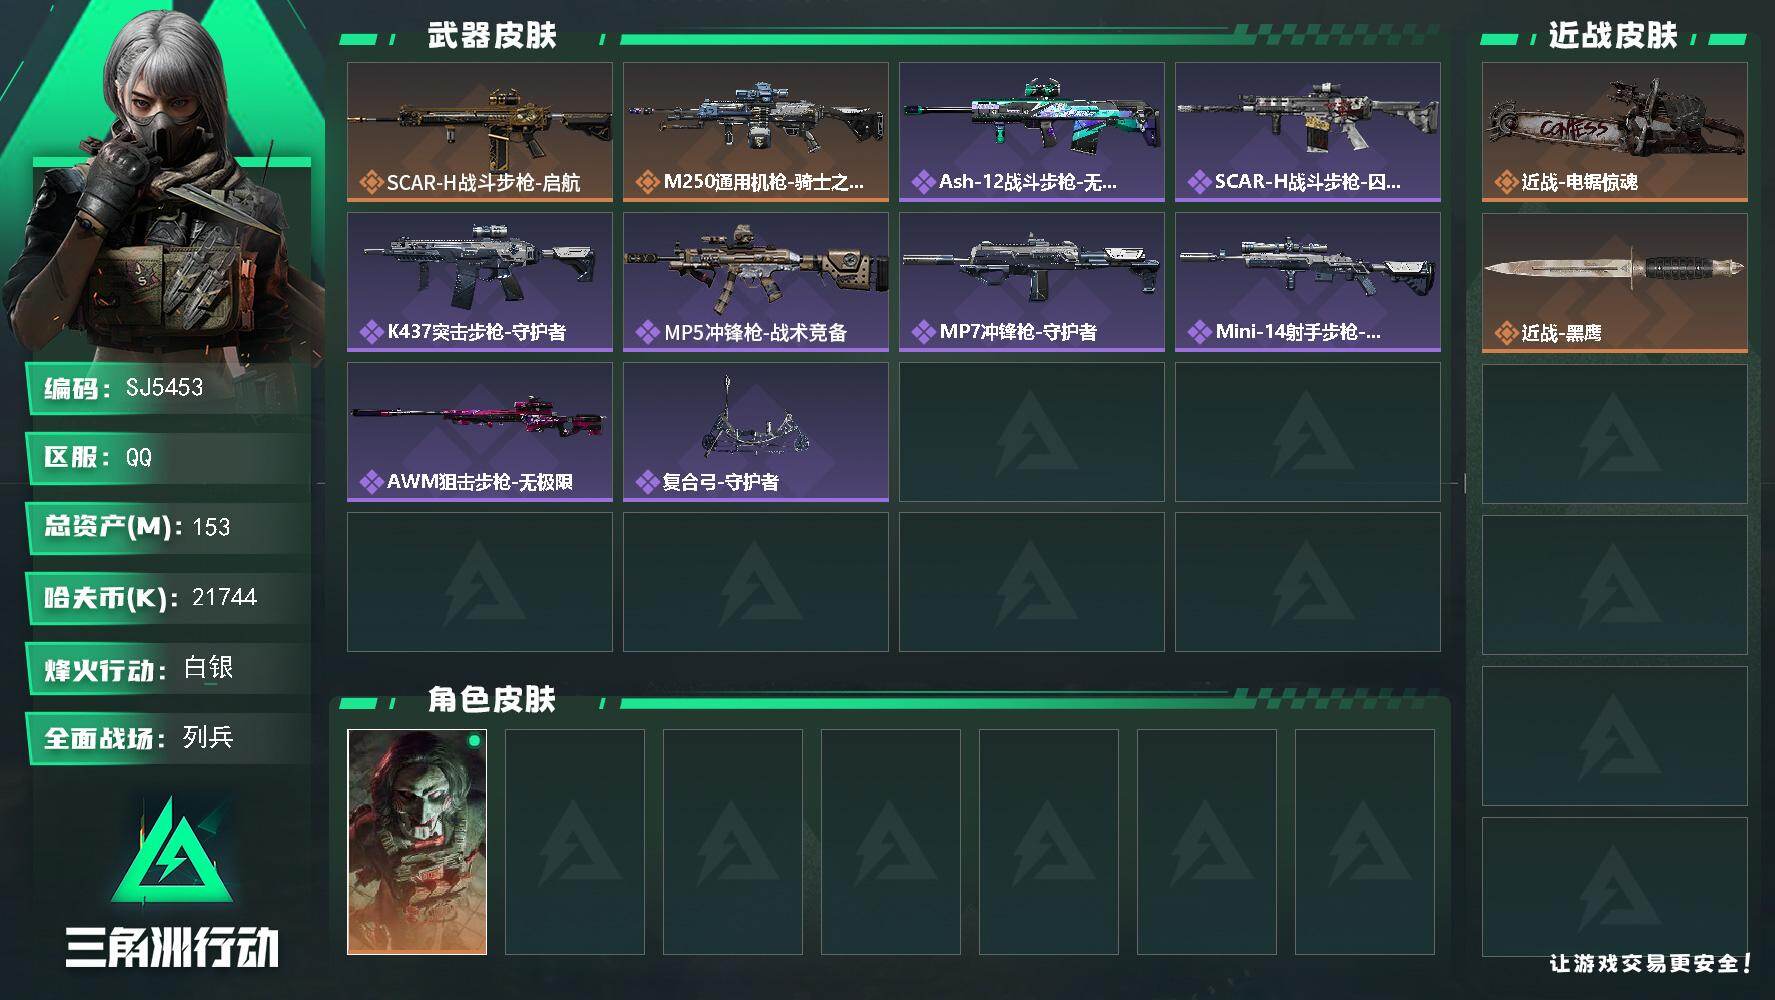Click the 编码 SJ5453 info row
The image size is (1775, 1000).
click(168, 388)
